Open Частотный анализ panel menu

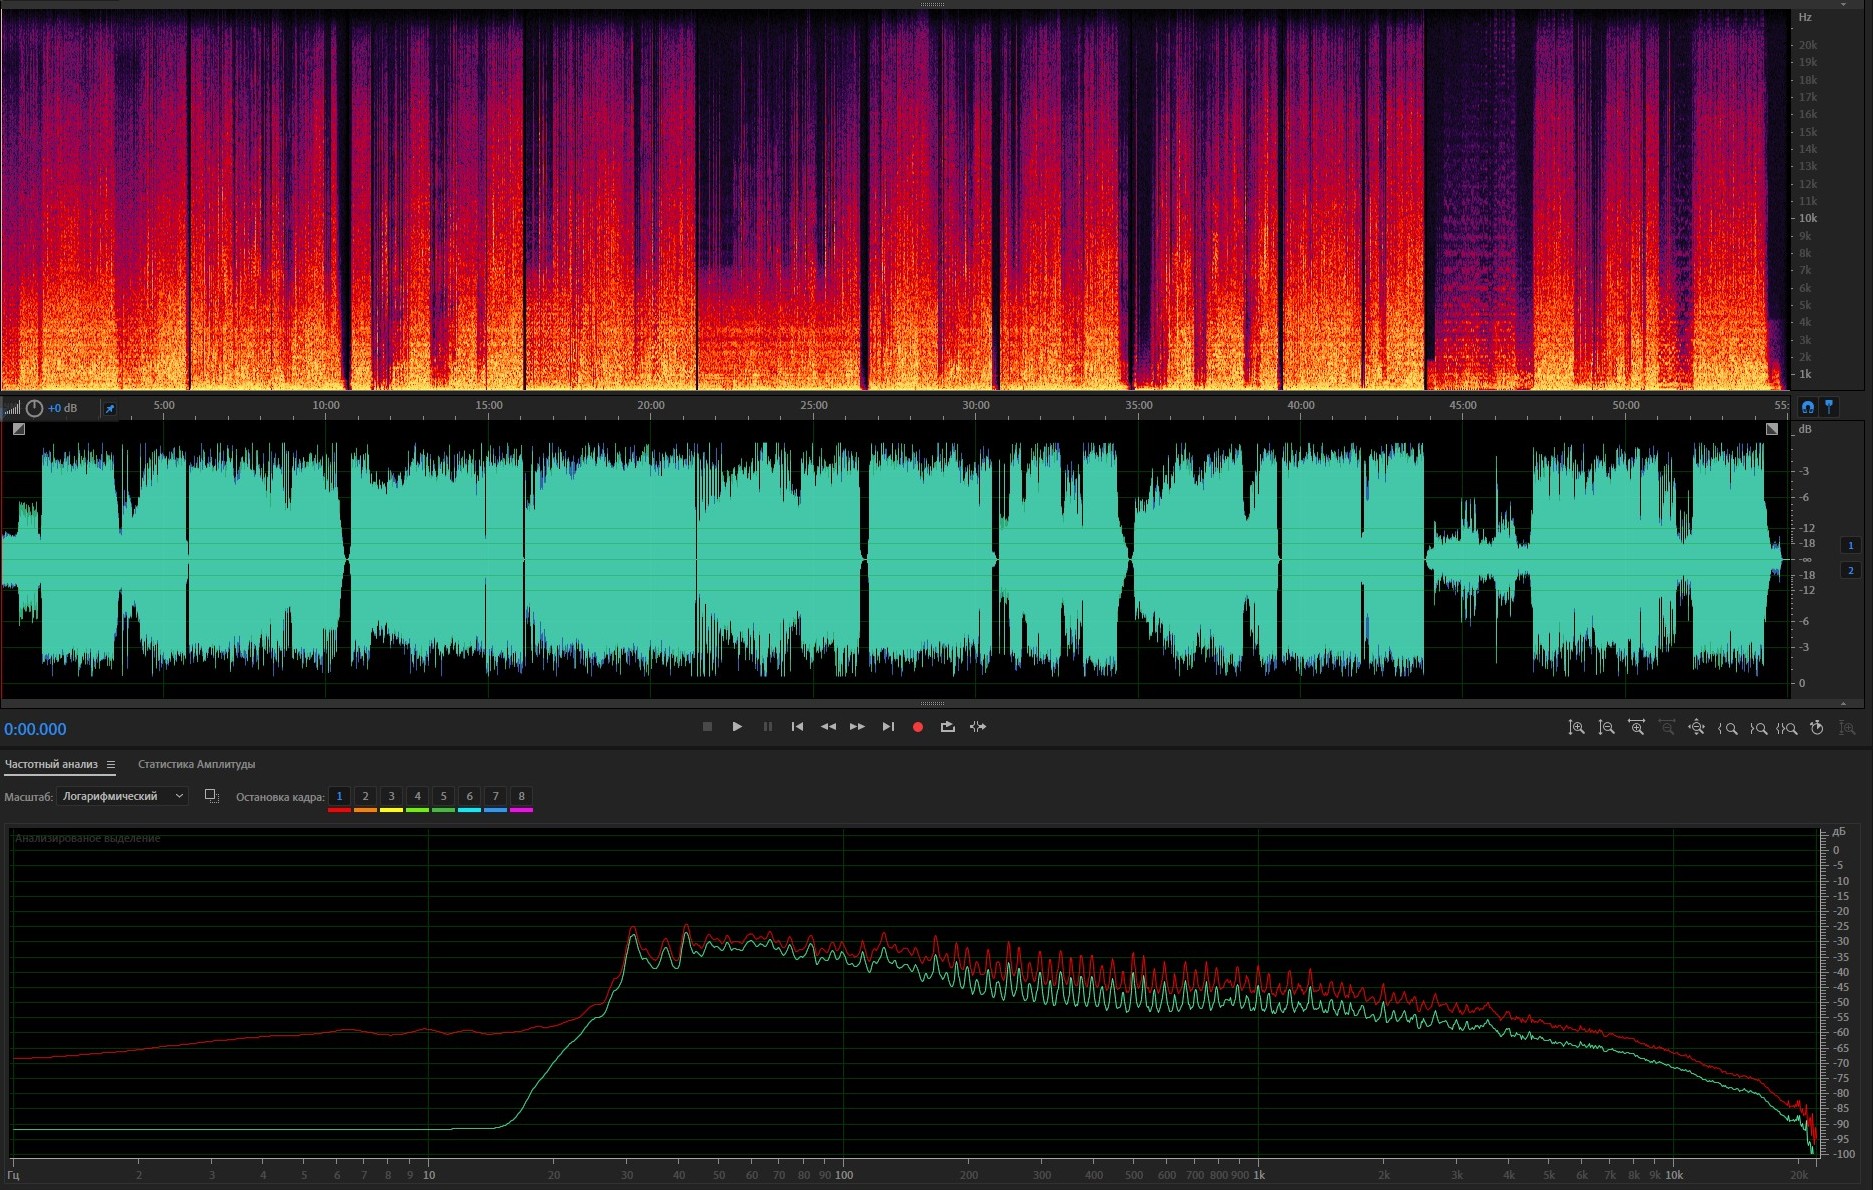click(x=111, y=765)
